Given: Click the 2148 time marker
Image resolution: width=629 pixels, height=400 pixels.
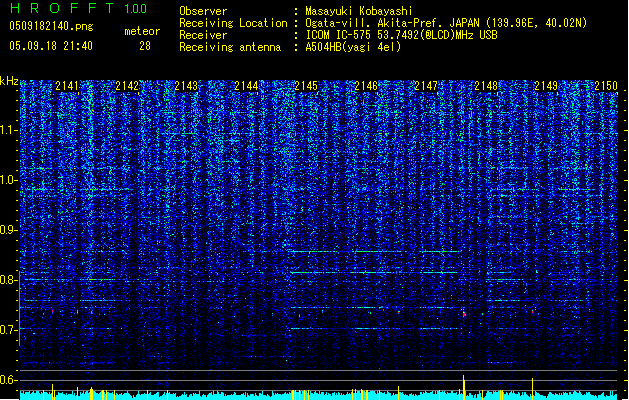Looking at the screenshot, I should [486, 86].
